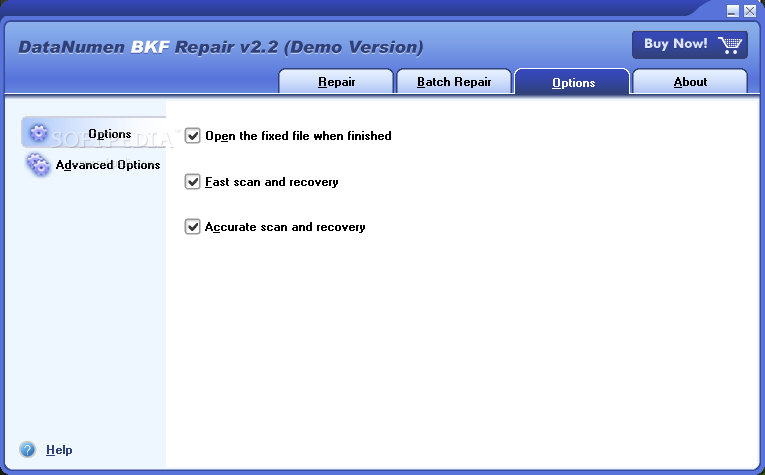Go to the About tab

tap(690, 81)
